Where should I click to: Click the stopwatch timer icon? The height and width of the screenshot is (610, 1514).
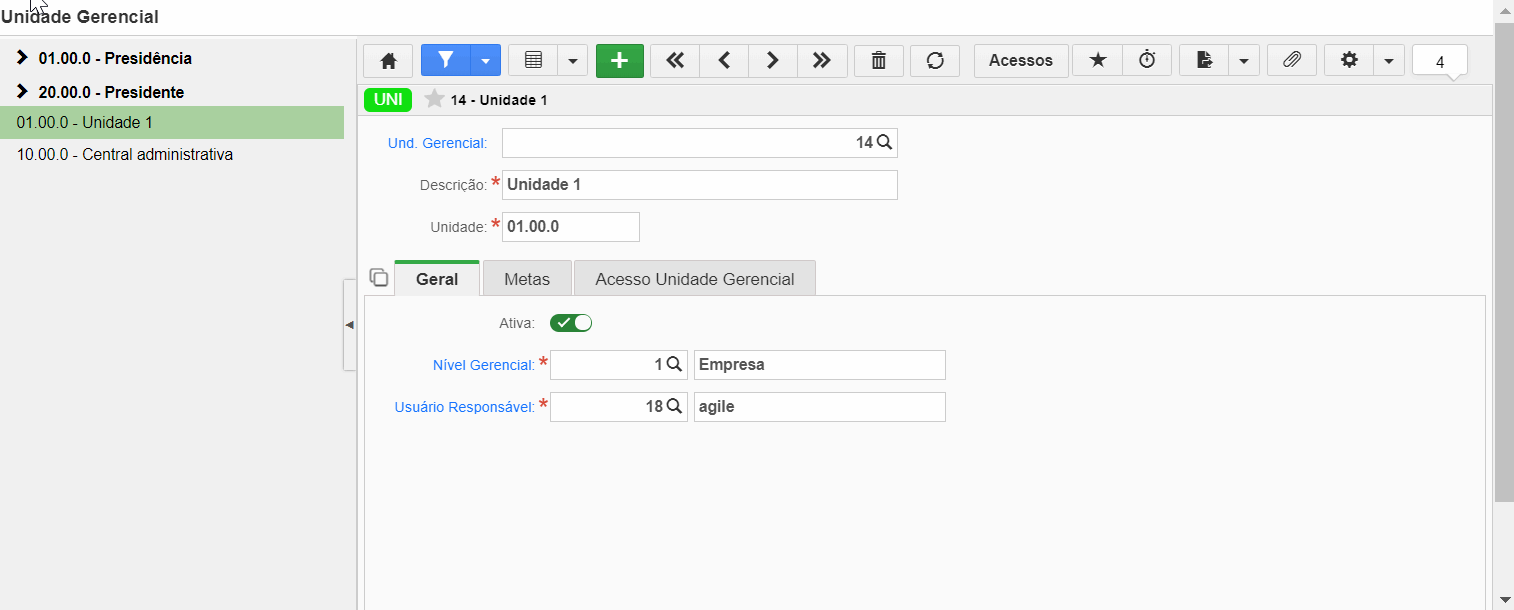1147,61
